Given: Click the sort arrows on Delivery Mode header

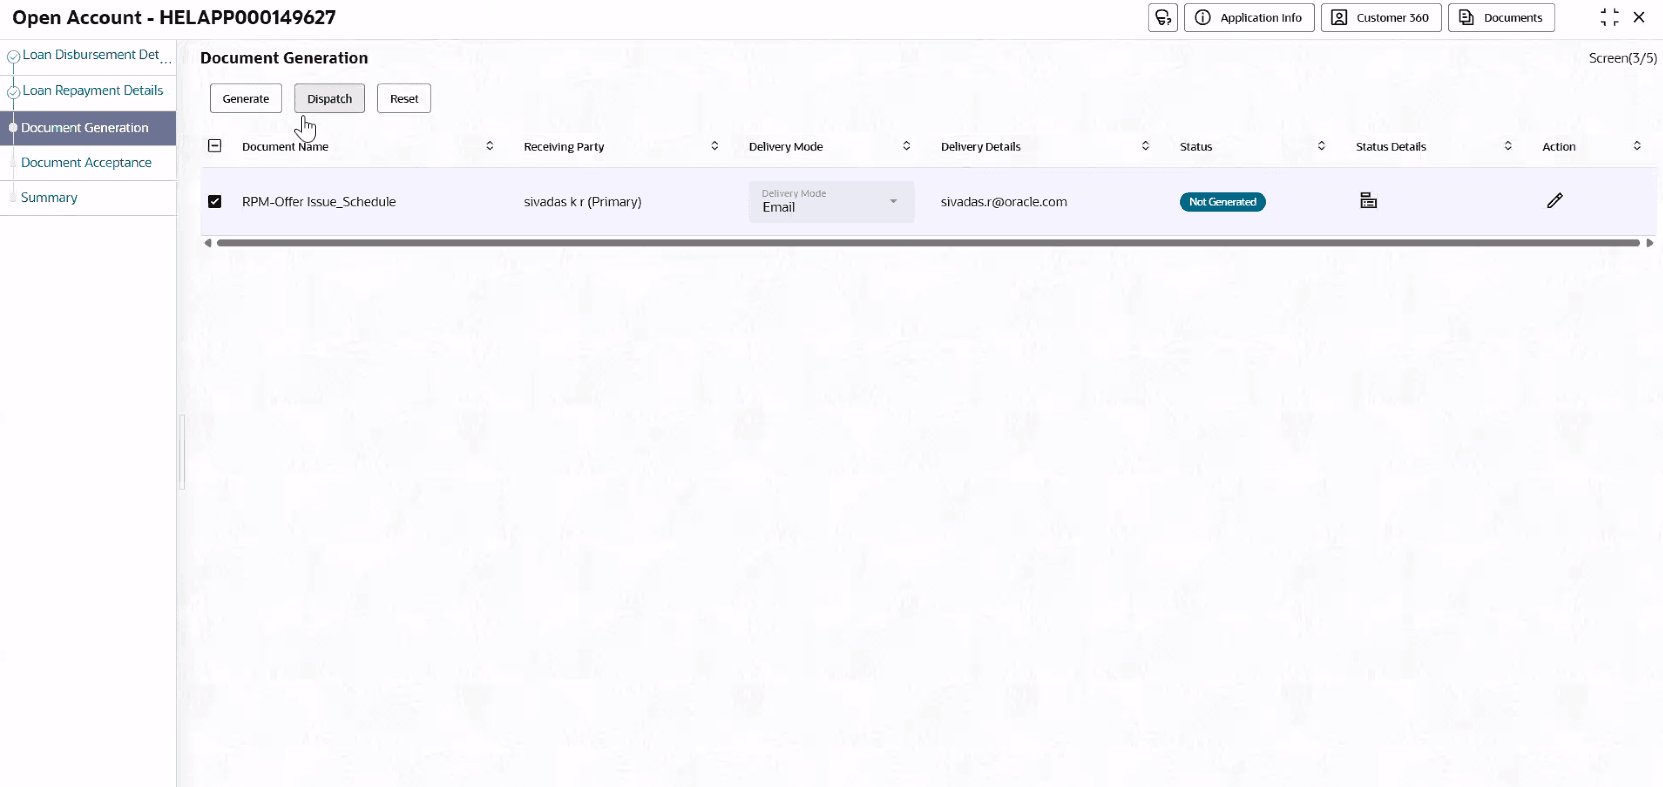Looking at the screenshot, I should (907, 146).
